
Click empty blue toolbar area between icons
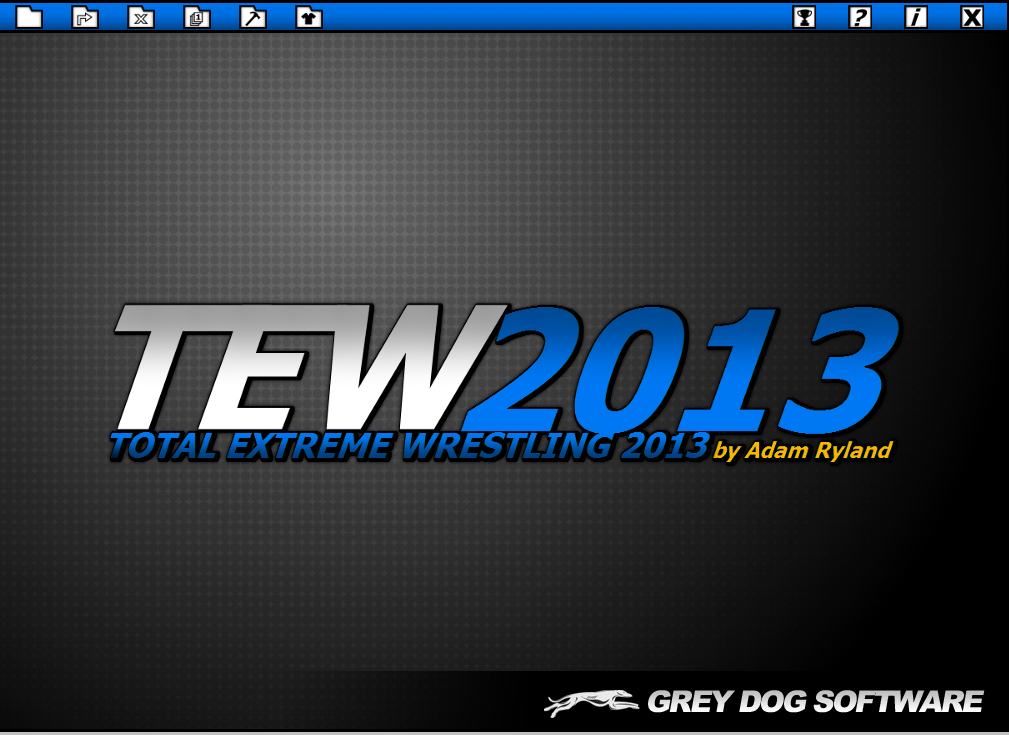click(x=550, y=17)
